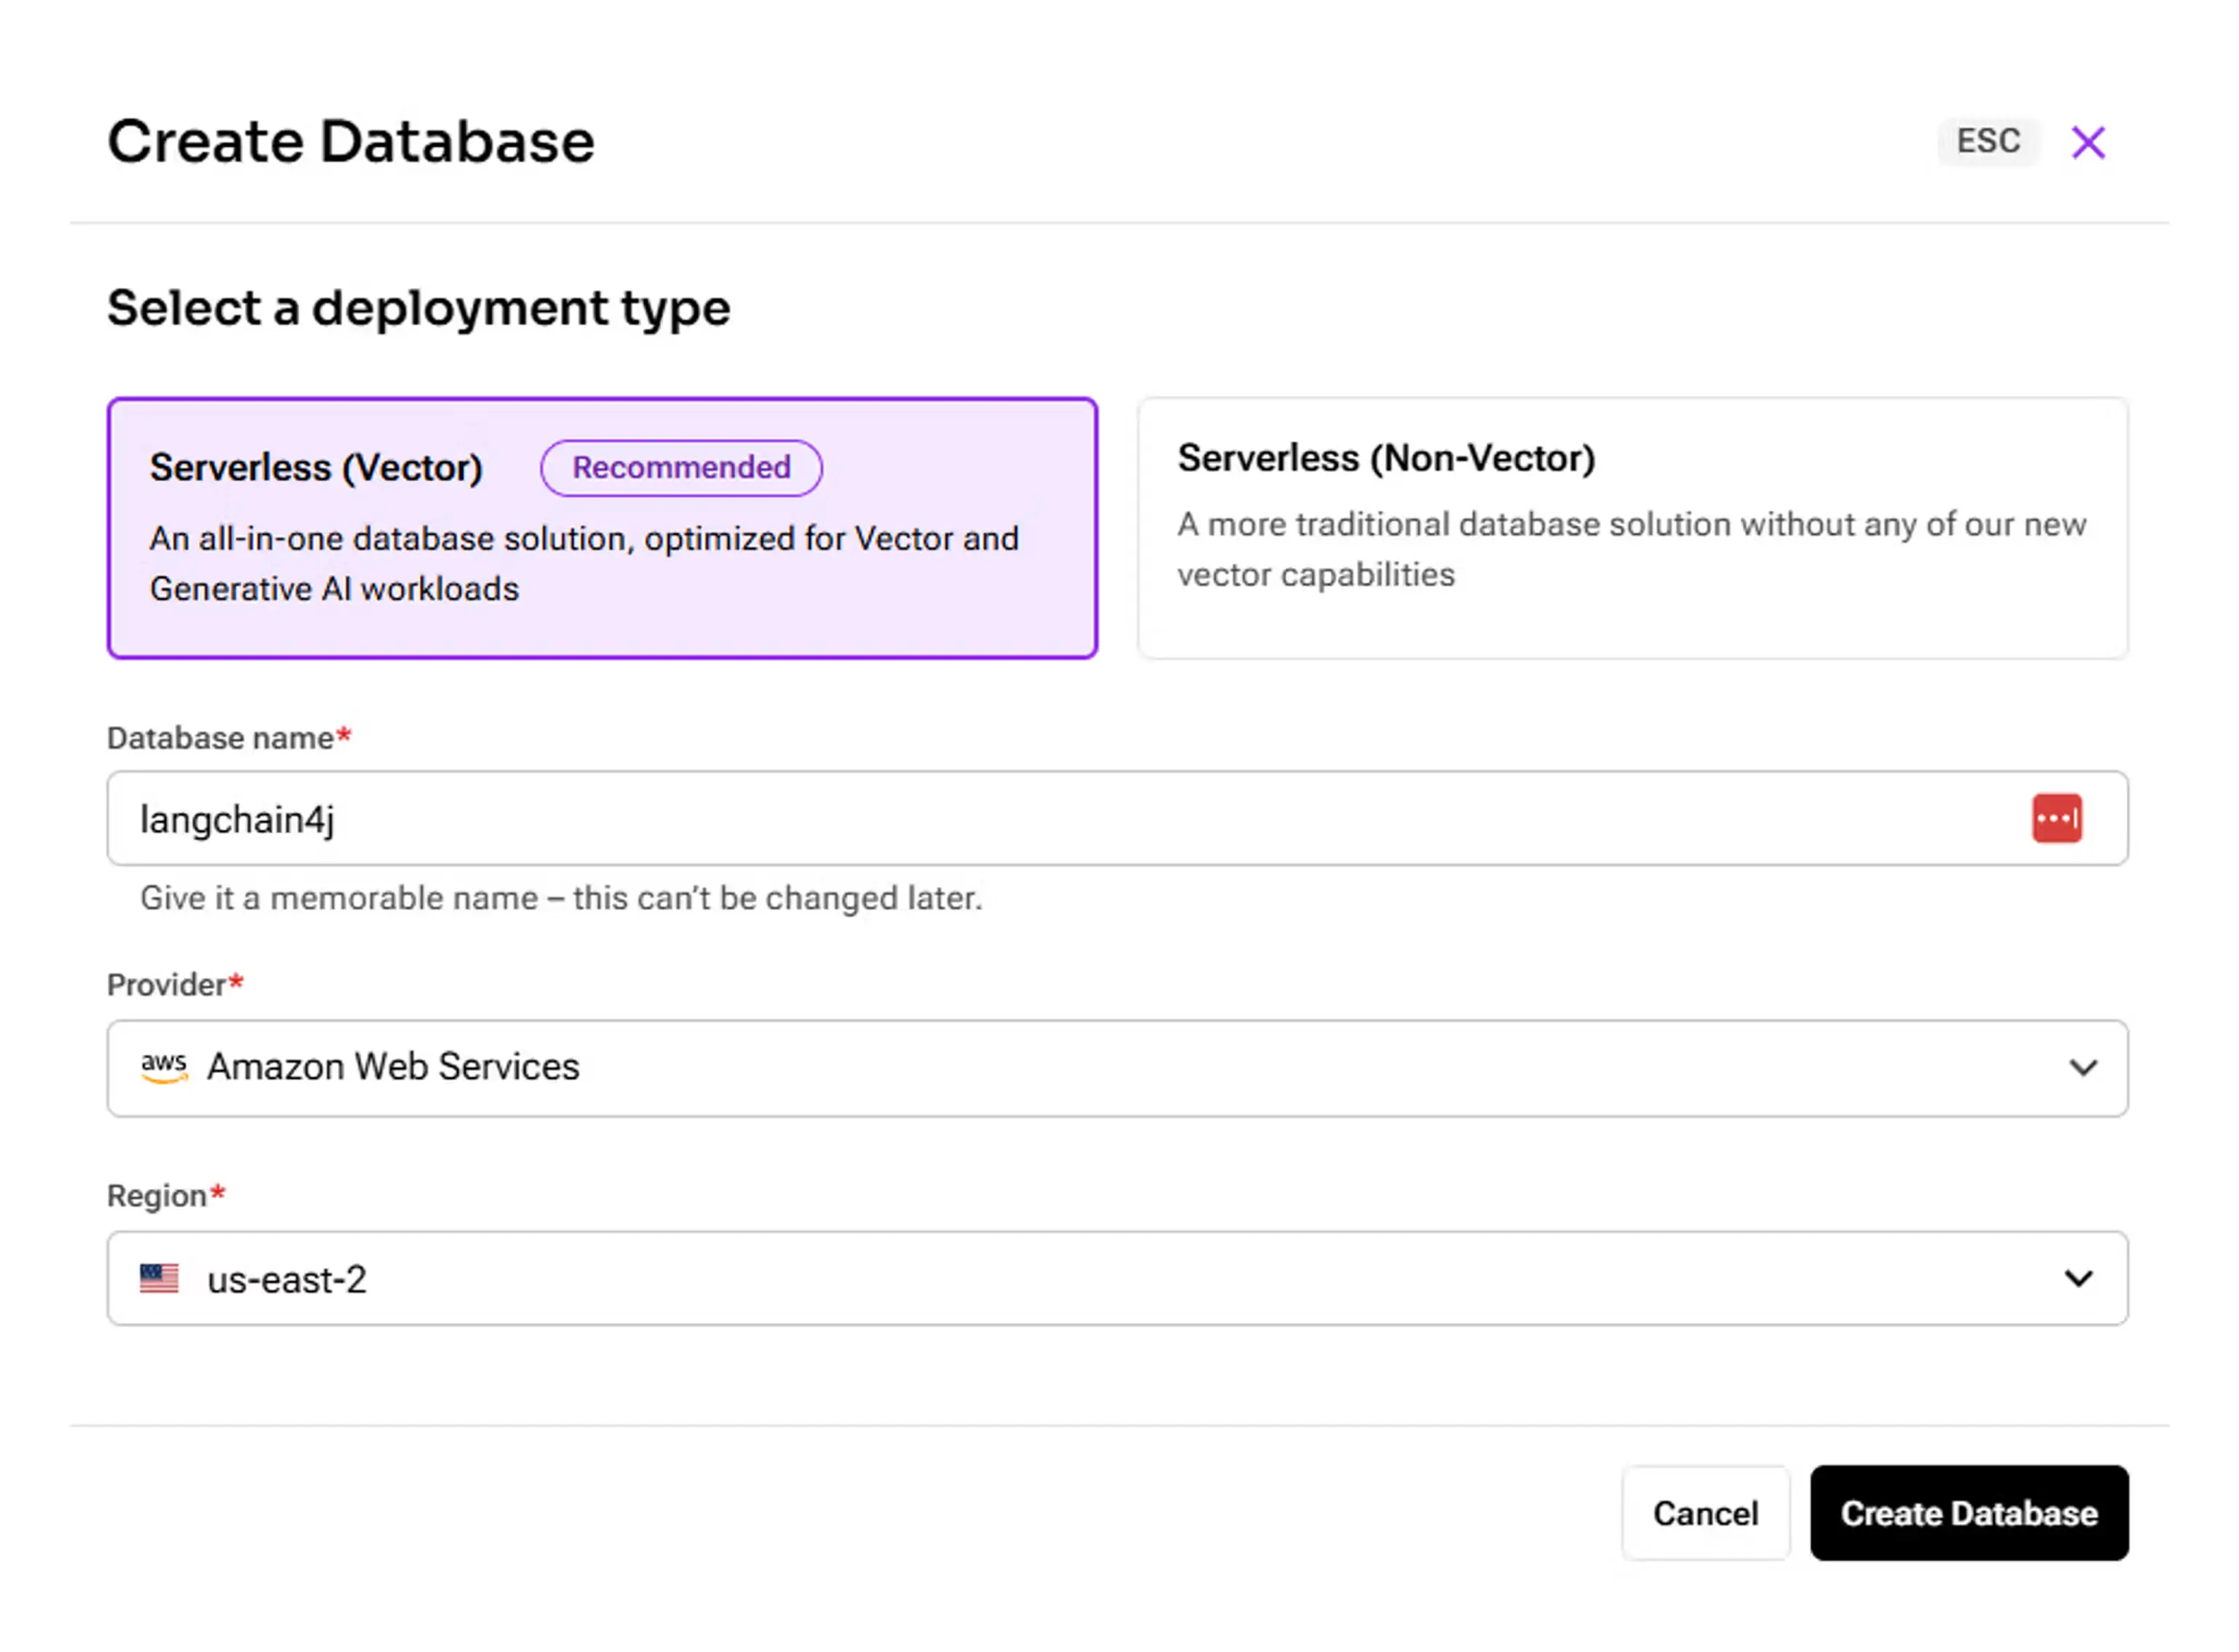Screen dimensions: 2239x1652
Task: Click the Database name field label
Action: point(220,738)
